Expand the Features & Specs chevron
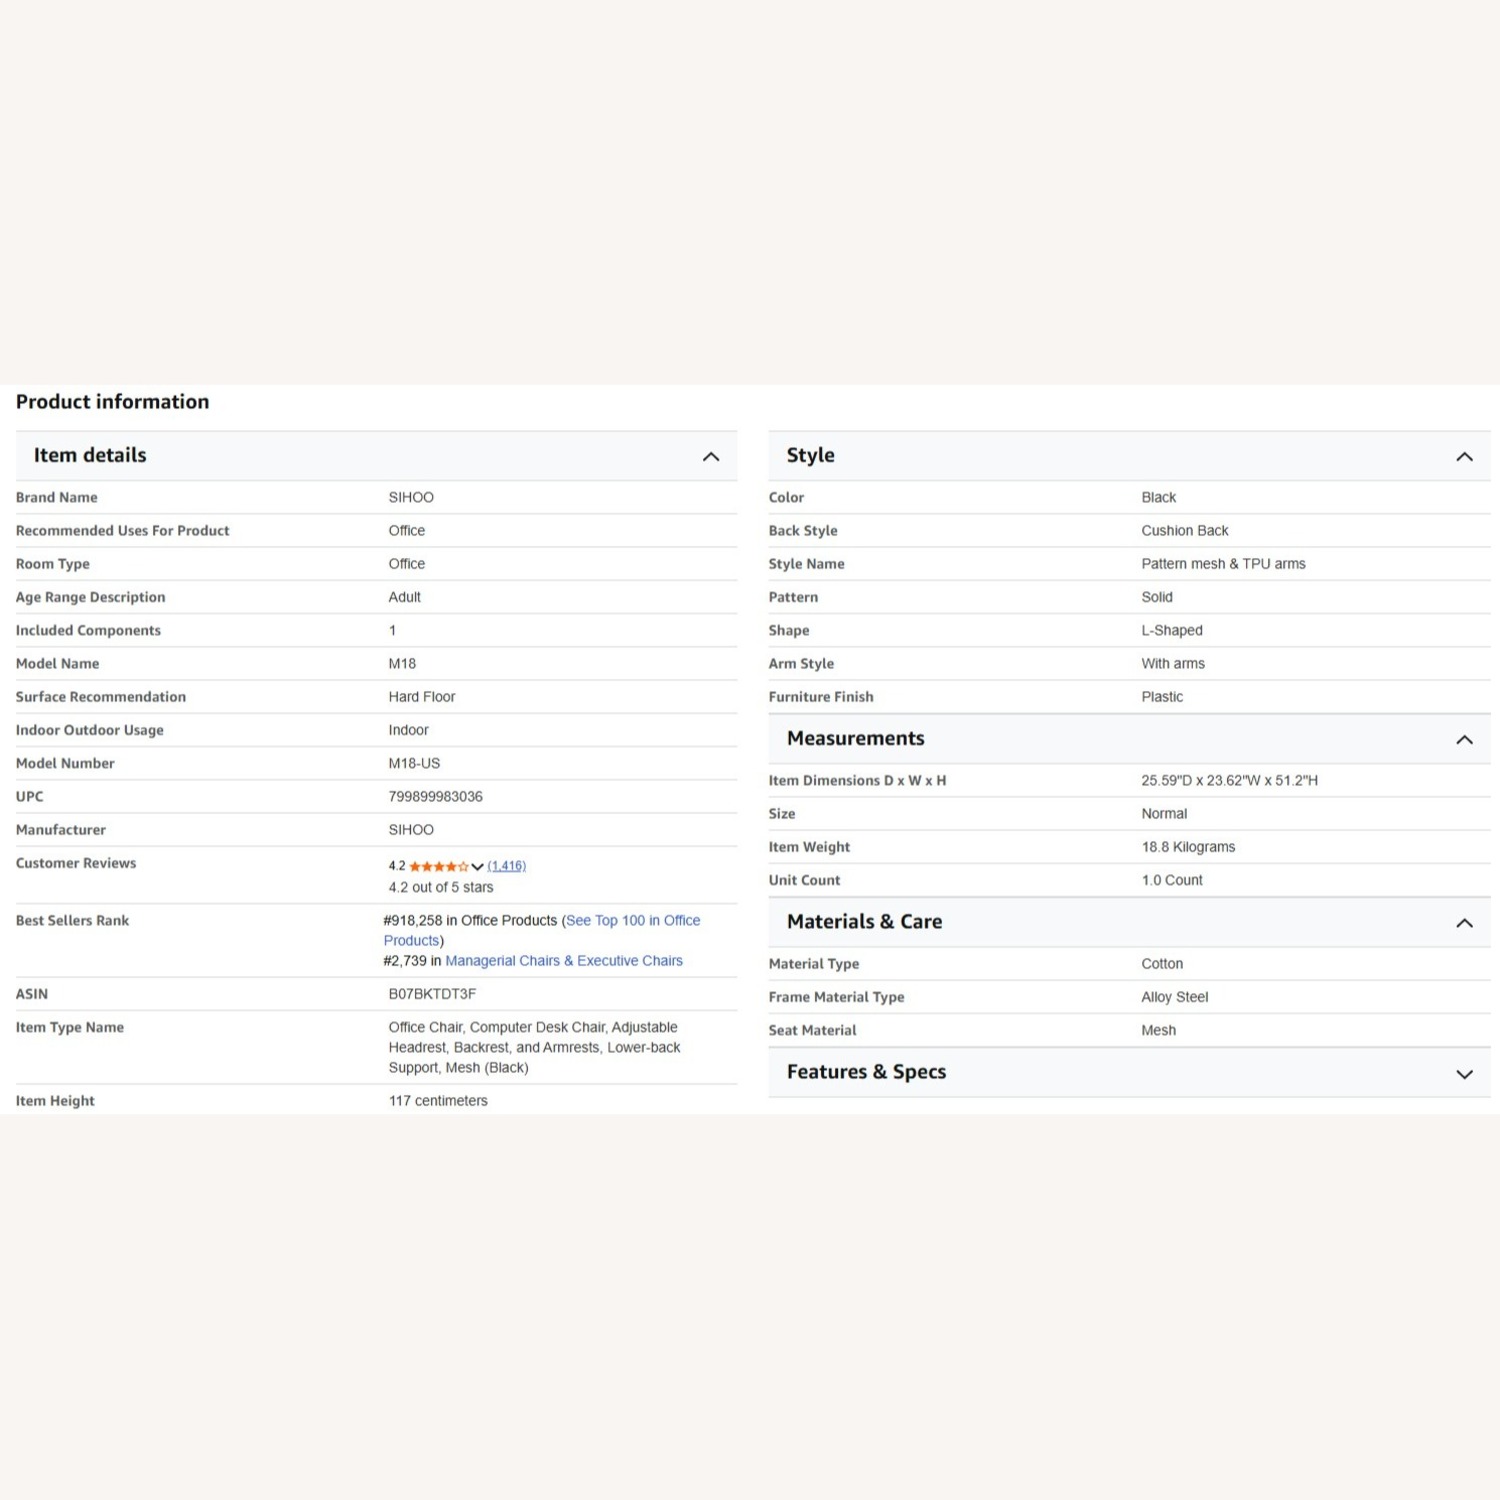1500x1500 pixels. (1464, 1074)
